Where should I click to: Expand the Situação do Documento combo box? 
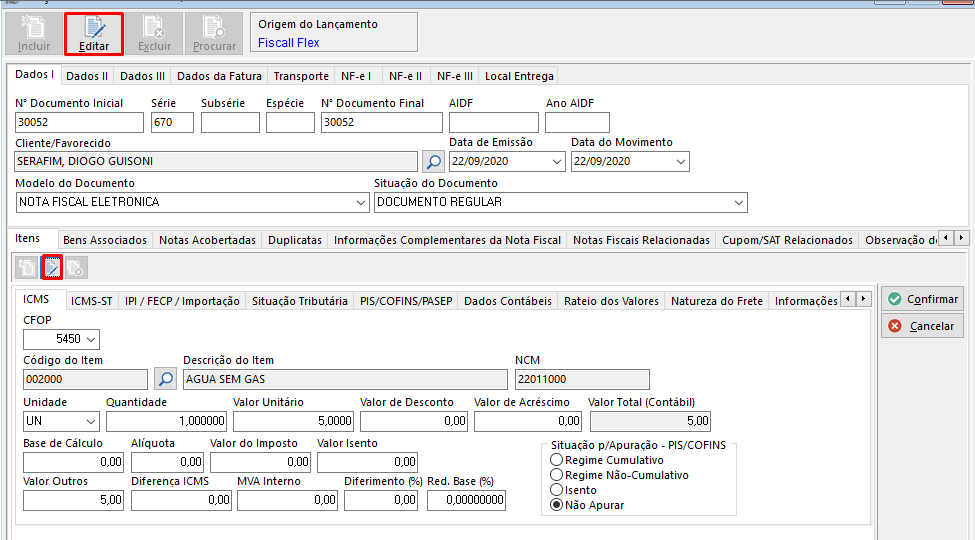pyautogui.click(x=739, y=203)
